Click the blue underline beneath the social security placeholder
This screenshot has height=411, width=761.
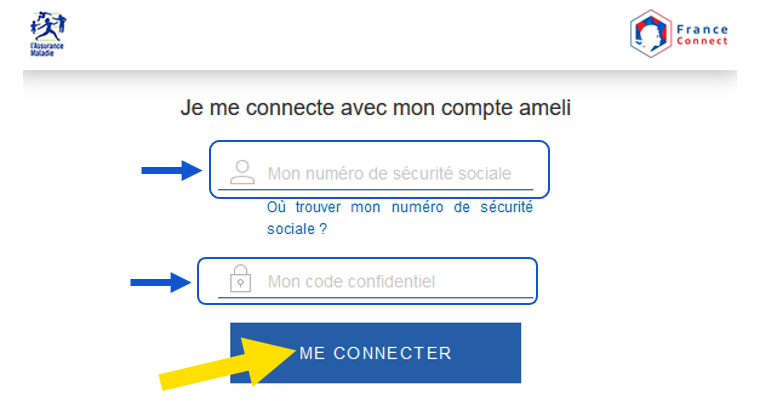pyautogui.click(x=376, y=189)
